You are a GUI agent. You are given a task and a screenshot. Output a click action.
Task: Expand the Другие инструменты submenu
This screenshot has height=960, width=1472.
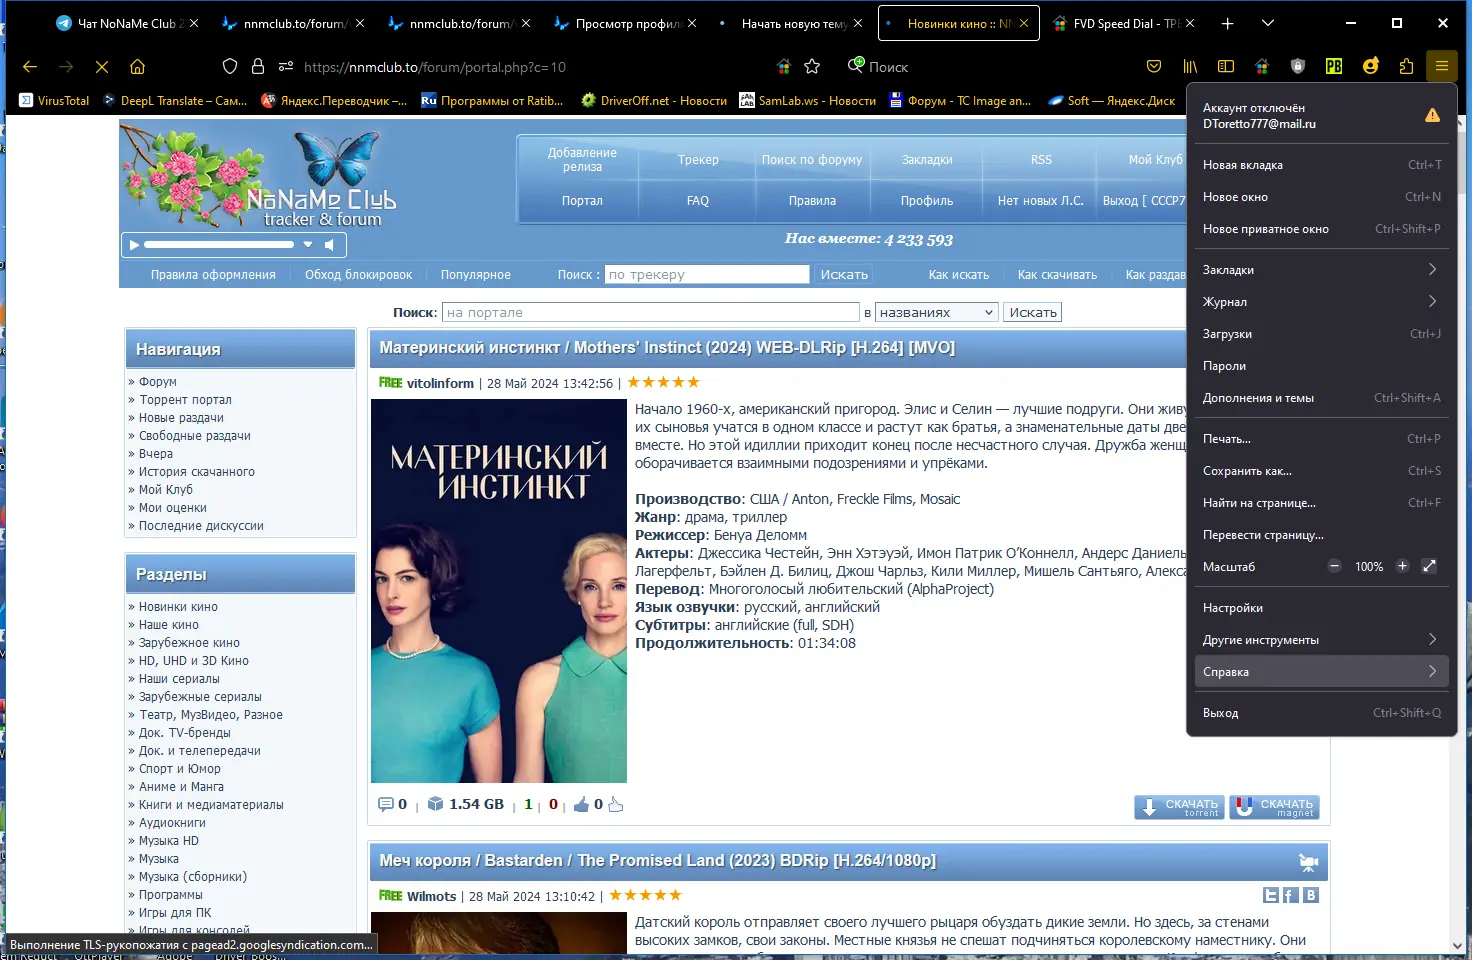click(x=1321, y=640)
